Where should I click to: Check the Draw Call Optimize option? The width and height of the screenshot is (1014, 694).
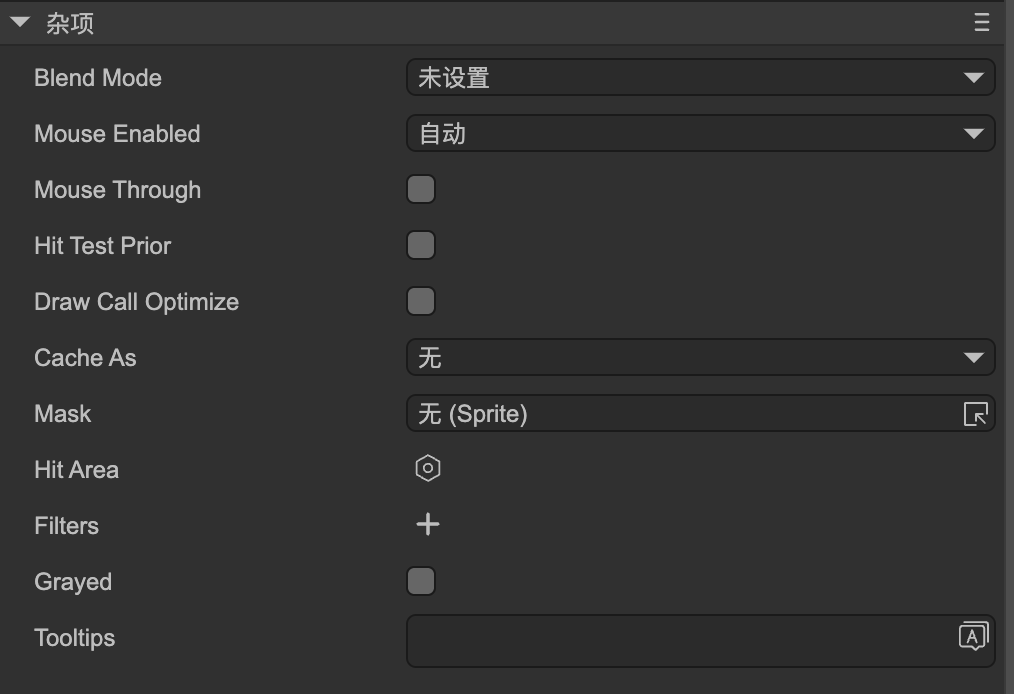pos(421,302)
